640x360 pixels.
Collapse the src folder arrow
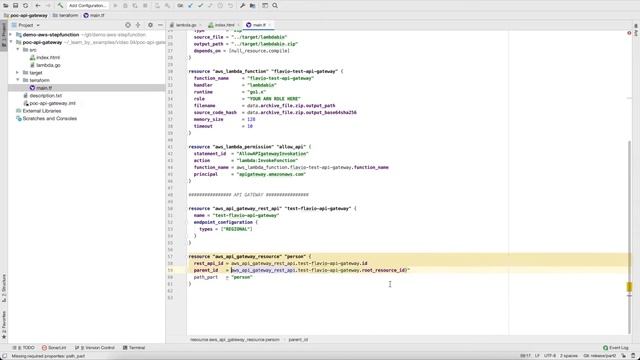(x=18, y=50)
